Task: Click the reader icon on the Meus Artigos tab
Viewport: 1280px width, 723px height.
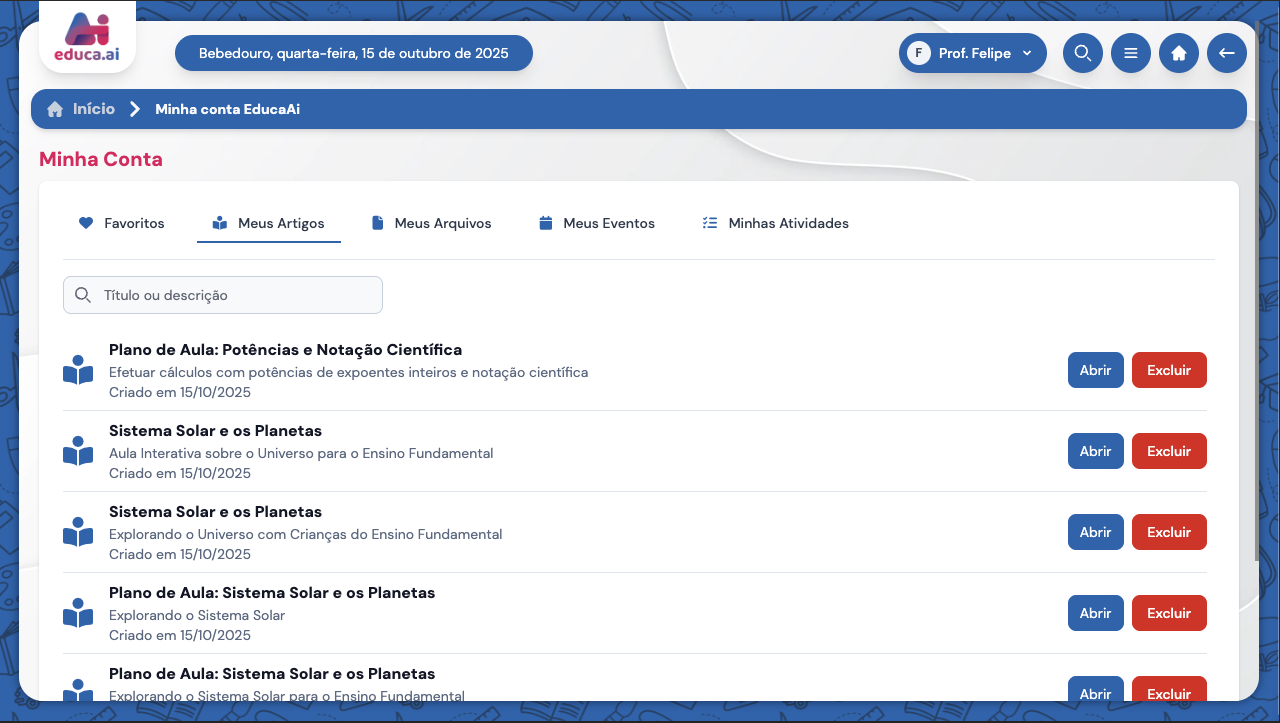Action: 219,223
